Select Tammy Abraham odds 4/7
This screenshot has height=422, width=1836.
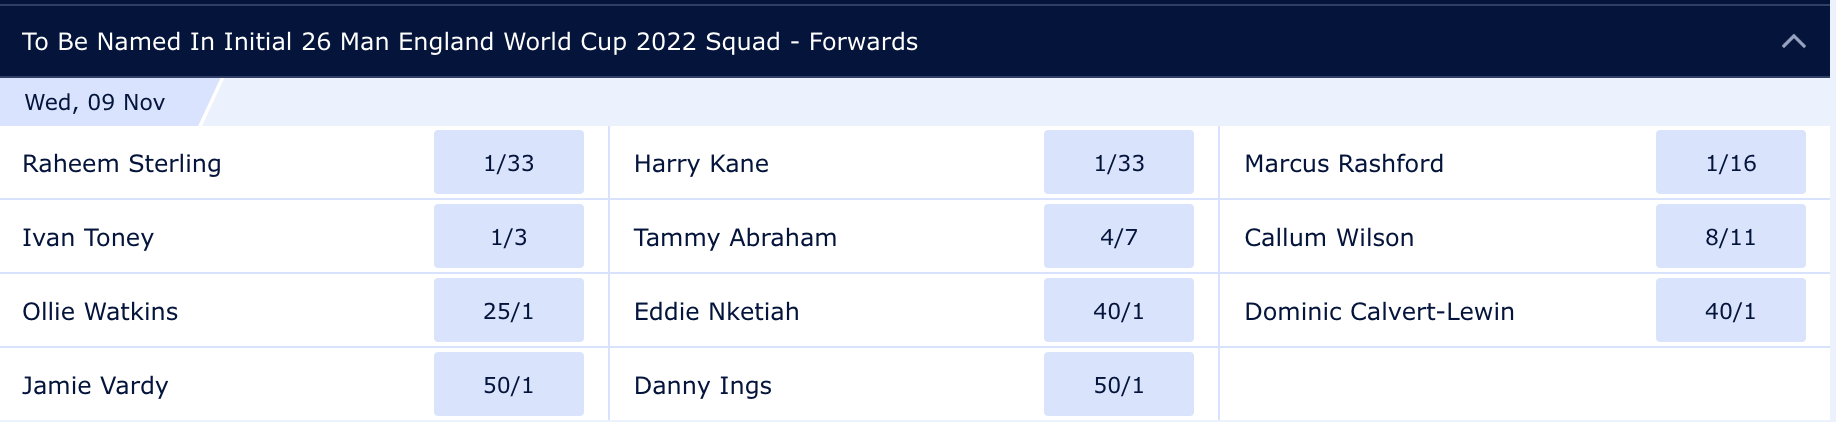[x=1119, y=237]
